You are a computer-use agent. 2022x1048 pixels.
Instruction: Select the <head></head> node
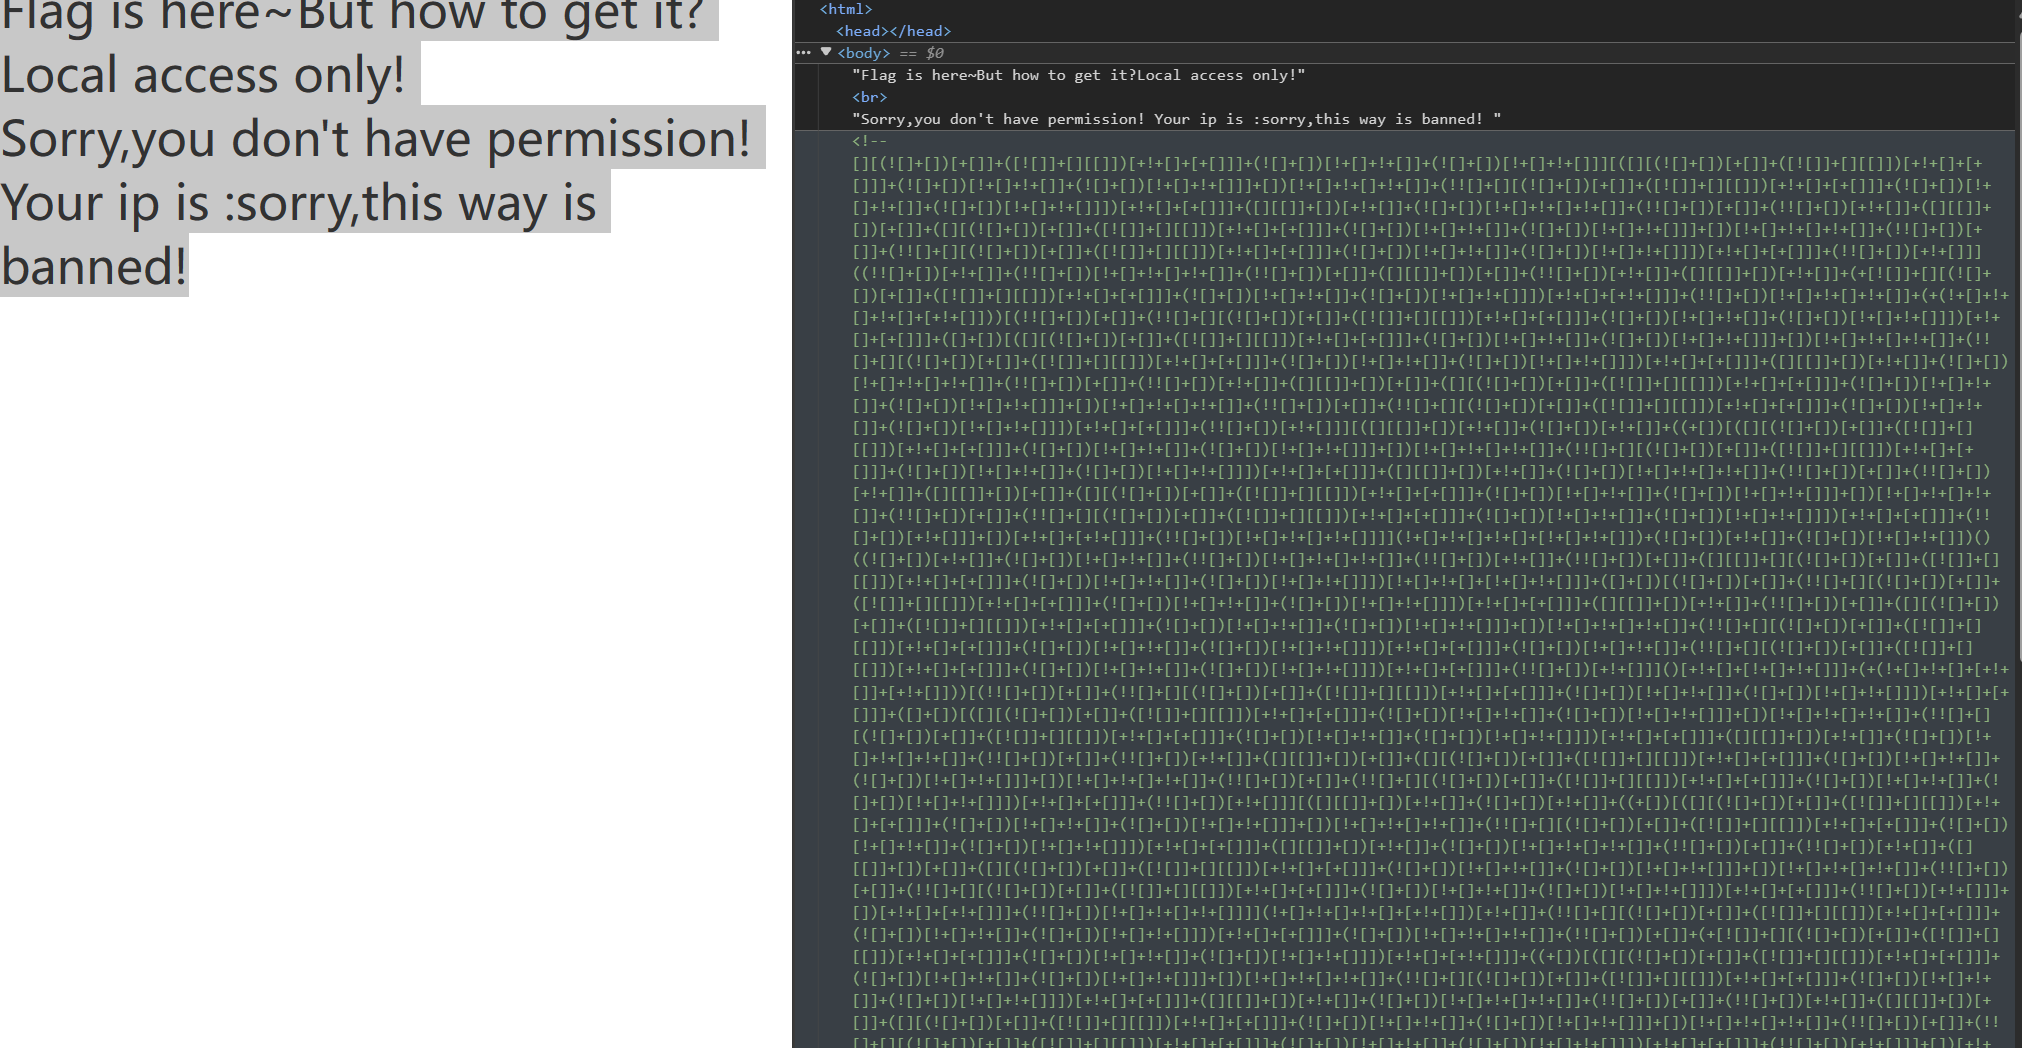tap(894, 31)
